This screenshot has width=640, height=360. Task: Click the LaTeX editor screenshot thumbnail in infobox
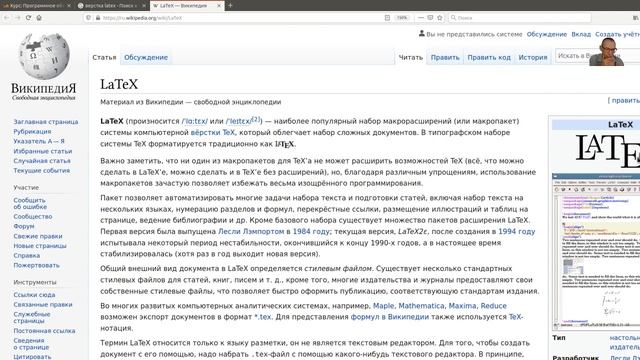coord(596,251)
